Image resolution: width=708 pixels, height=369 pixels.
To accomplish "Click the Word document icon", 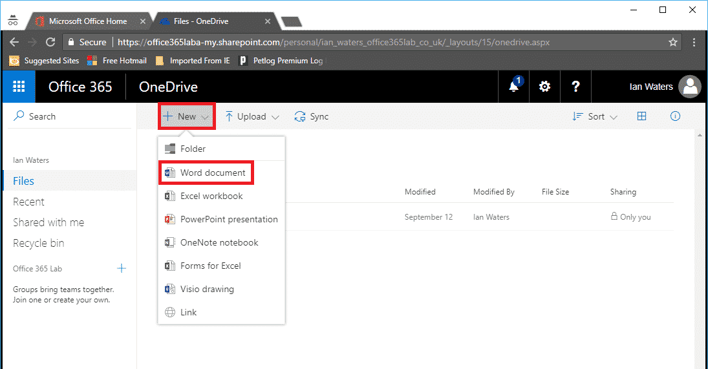I will tap(170, 173).
